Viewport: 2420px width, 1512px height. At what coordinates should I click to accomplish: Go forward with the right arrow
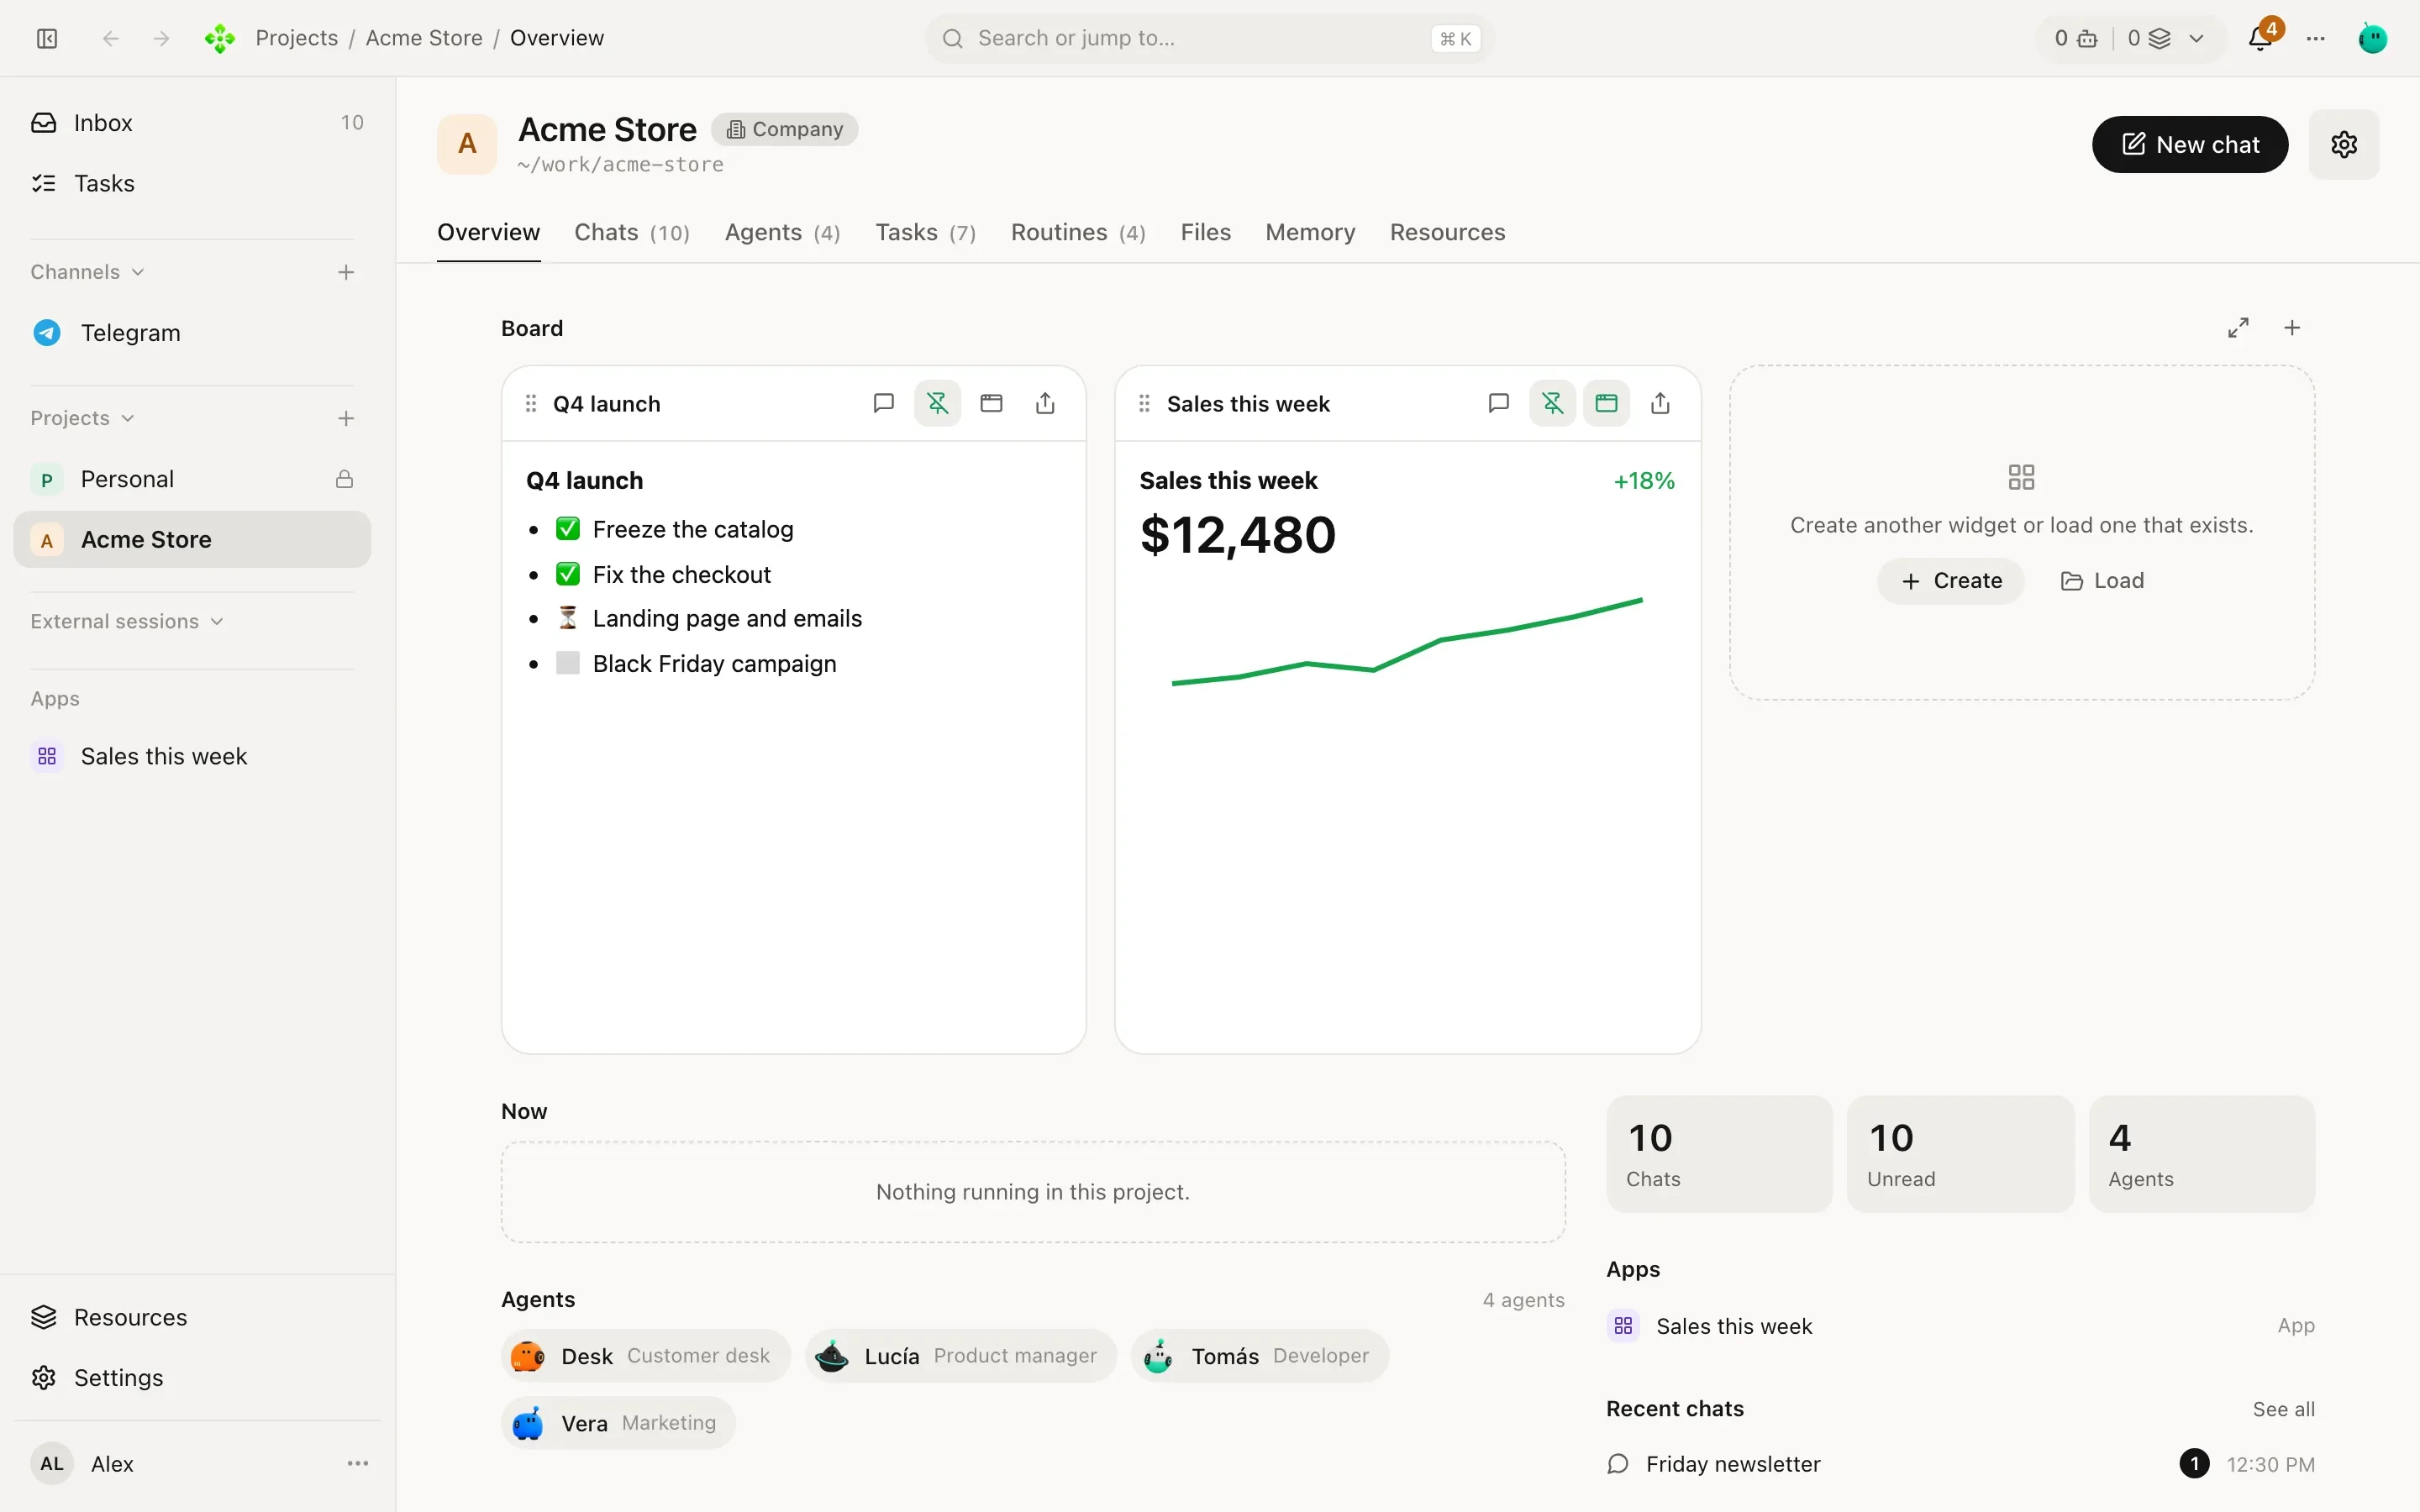161,38
